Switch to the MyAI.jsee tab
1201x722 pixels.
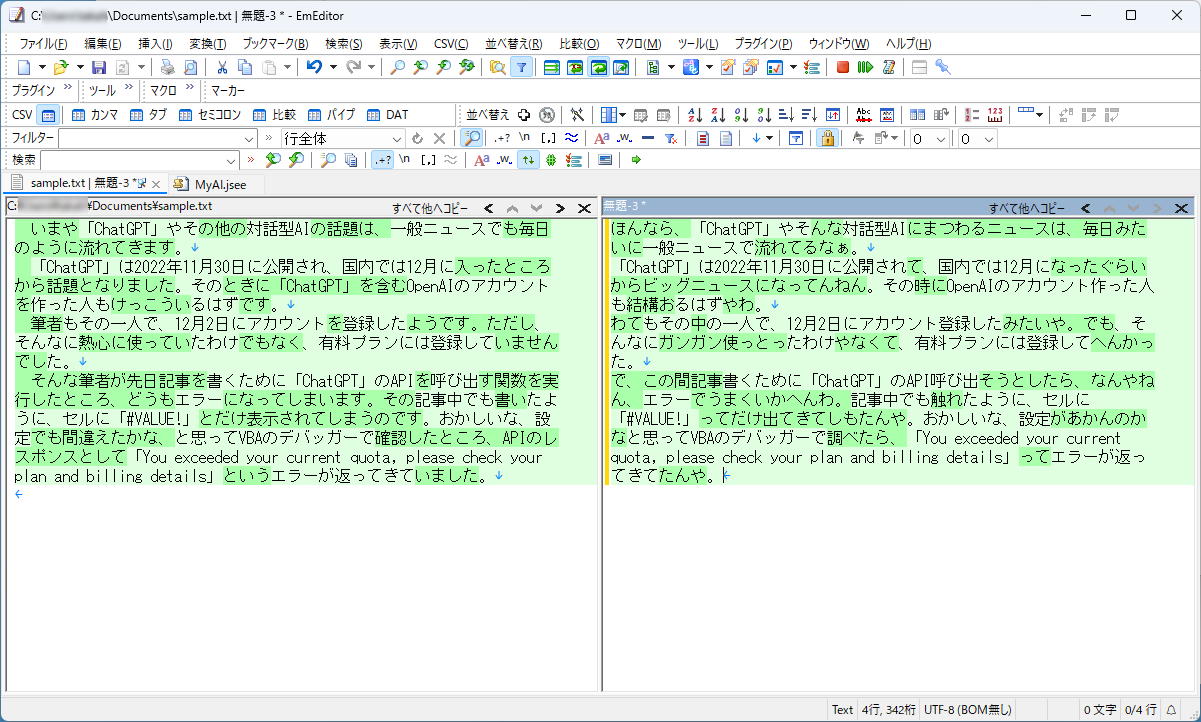[218, 184]
